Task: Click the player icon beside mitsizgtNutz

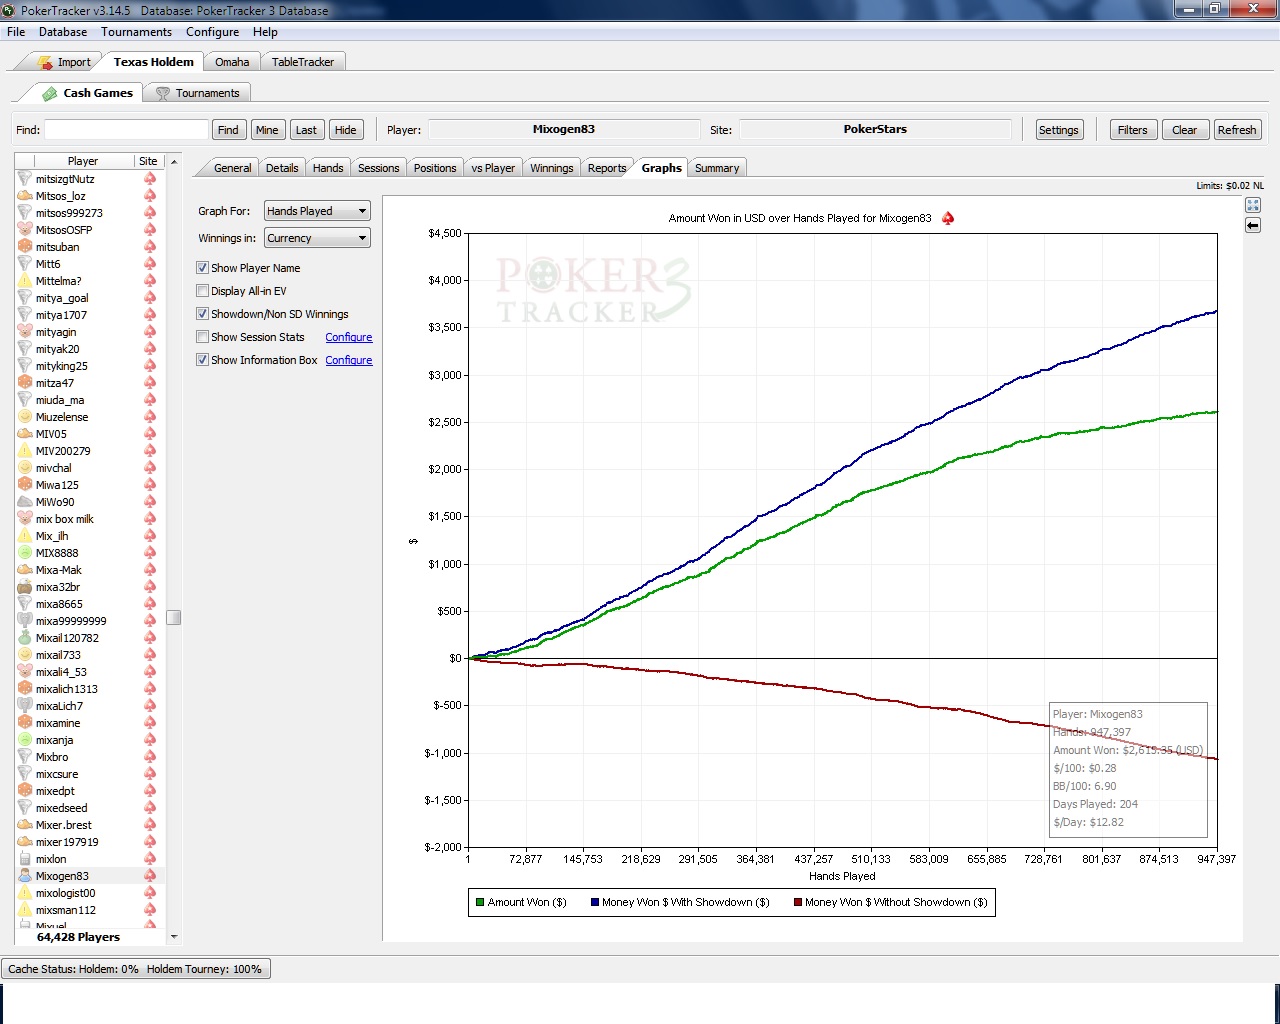Action: click(25, 179)
